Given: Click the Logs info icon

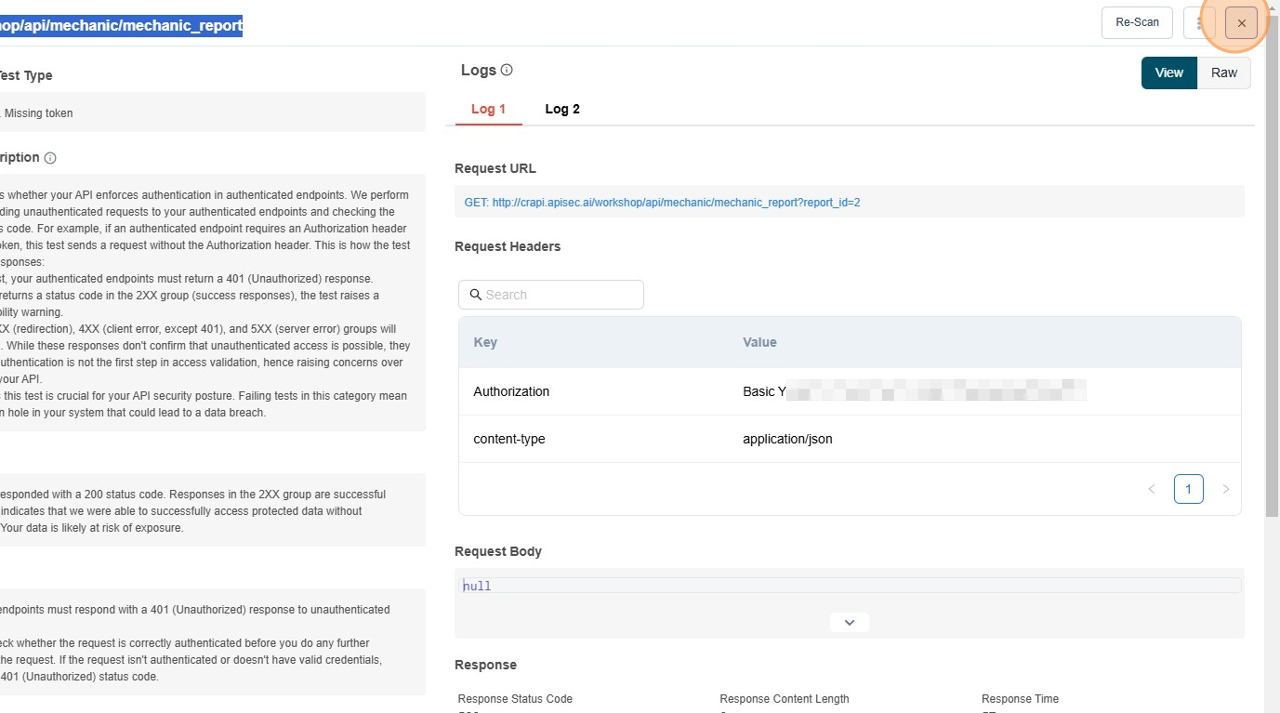Looking at the screenshot, I should click(506, 70).
